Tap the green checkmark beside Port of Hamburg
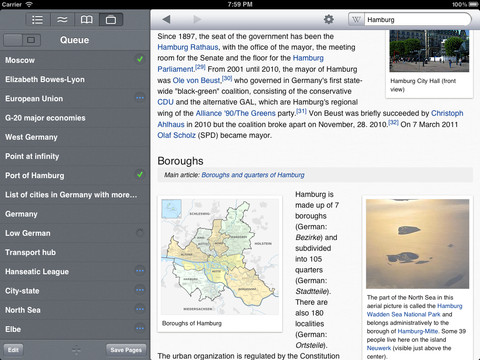 (x=140, y=174)
